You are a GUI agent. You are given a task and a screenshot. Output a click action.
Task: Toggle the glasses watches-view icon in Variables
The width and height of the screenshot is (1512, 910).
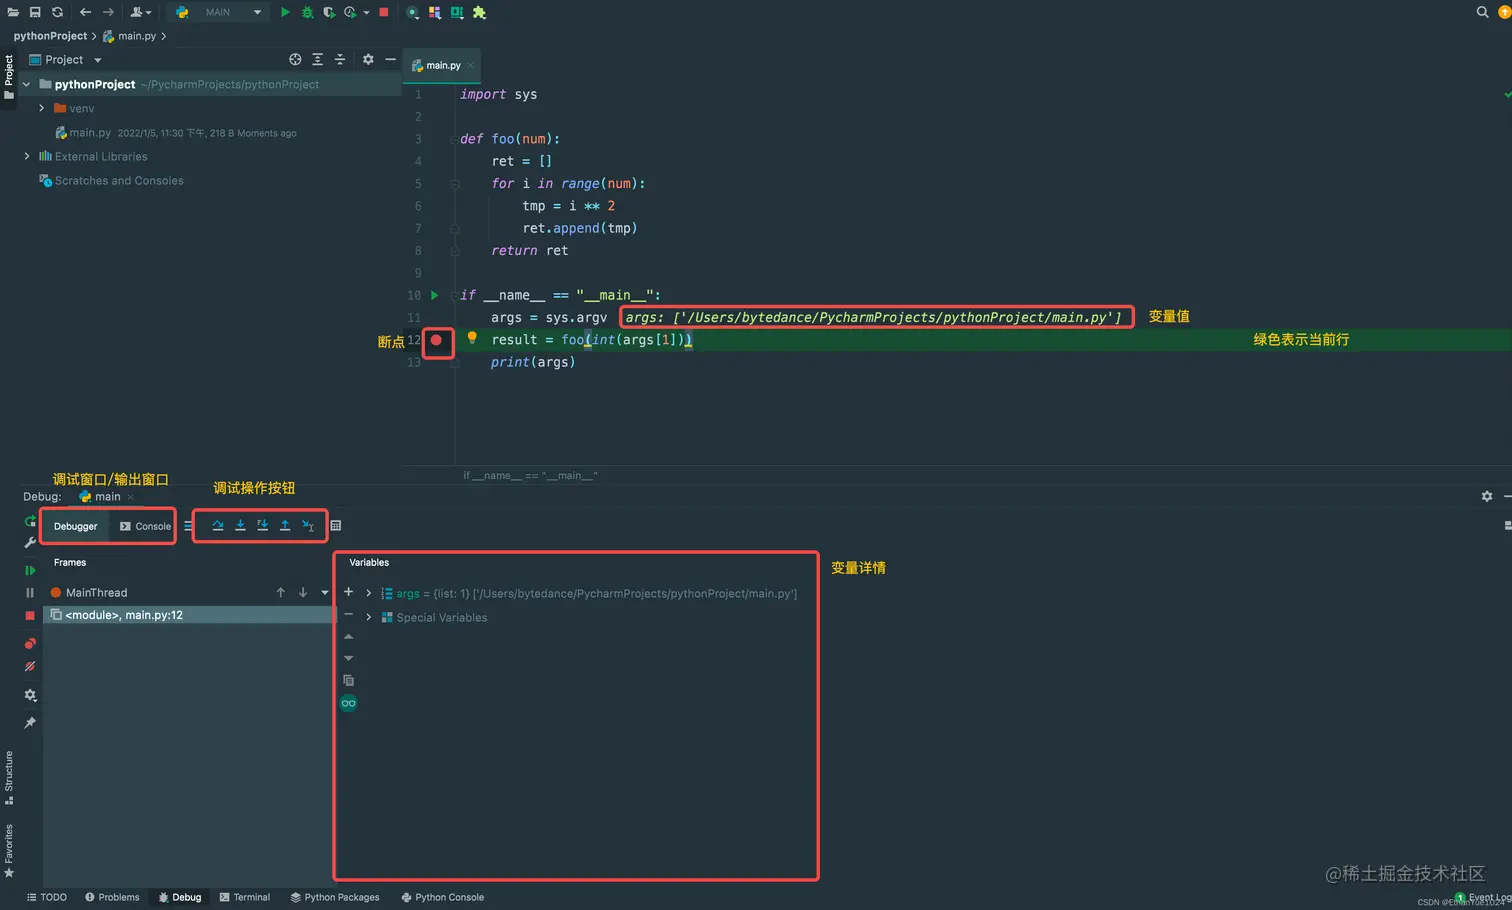click(x=348, y=703)
